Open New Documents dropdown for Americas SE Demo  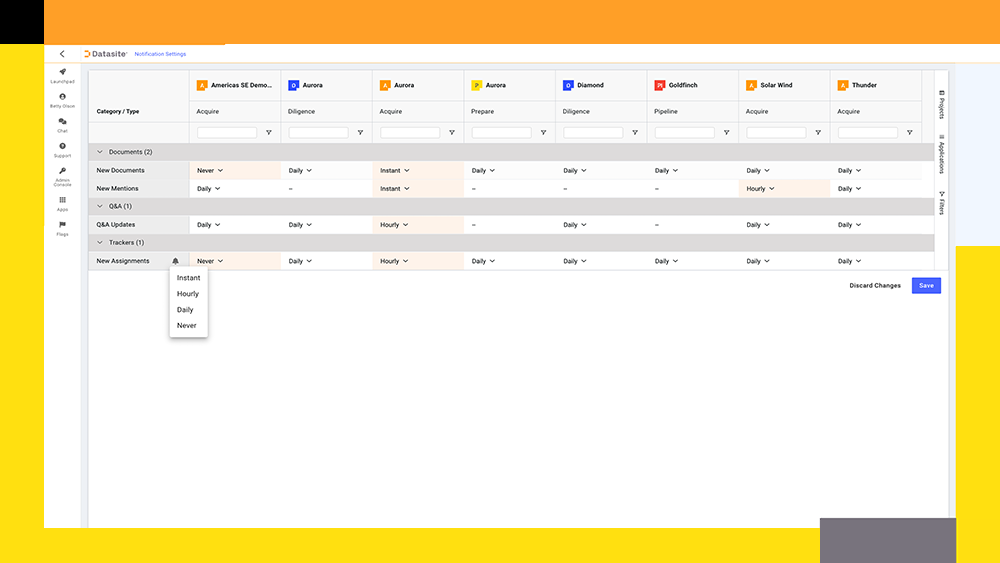(x=210, y=170)
